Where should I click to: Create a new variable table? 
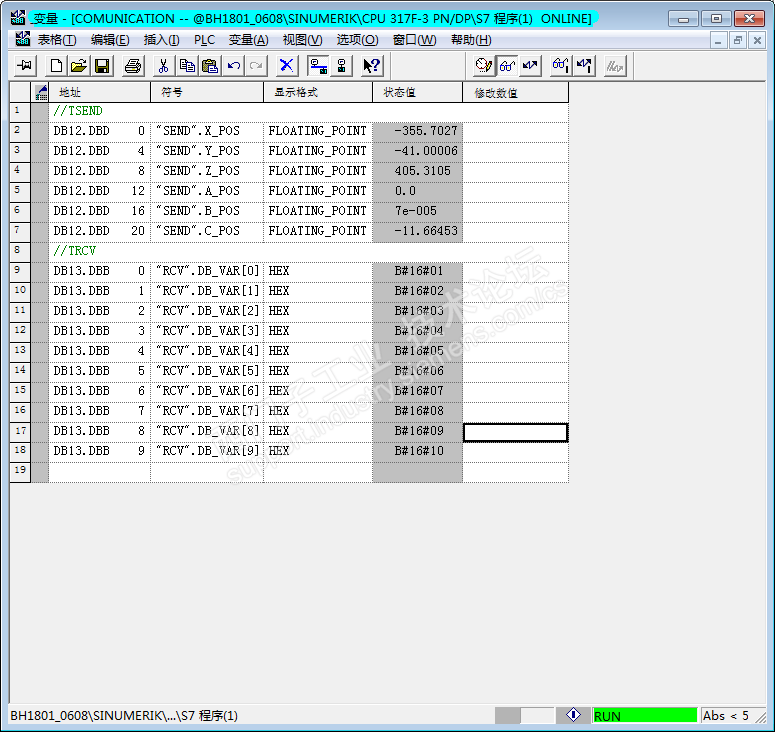click(56, 66)
